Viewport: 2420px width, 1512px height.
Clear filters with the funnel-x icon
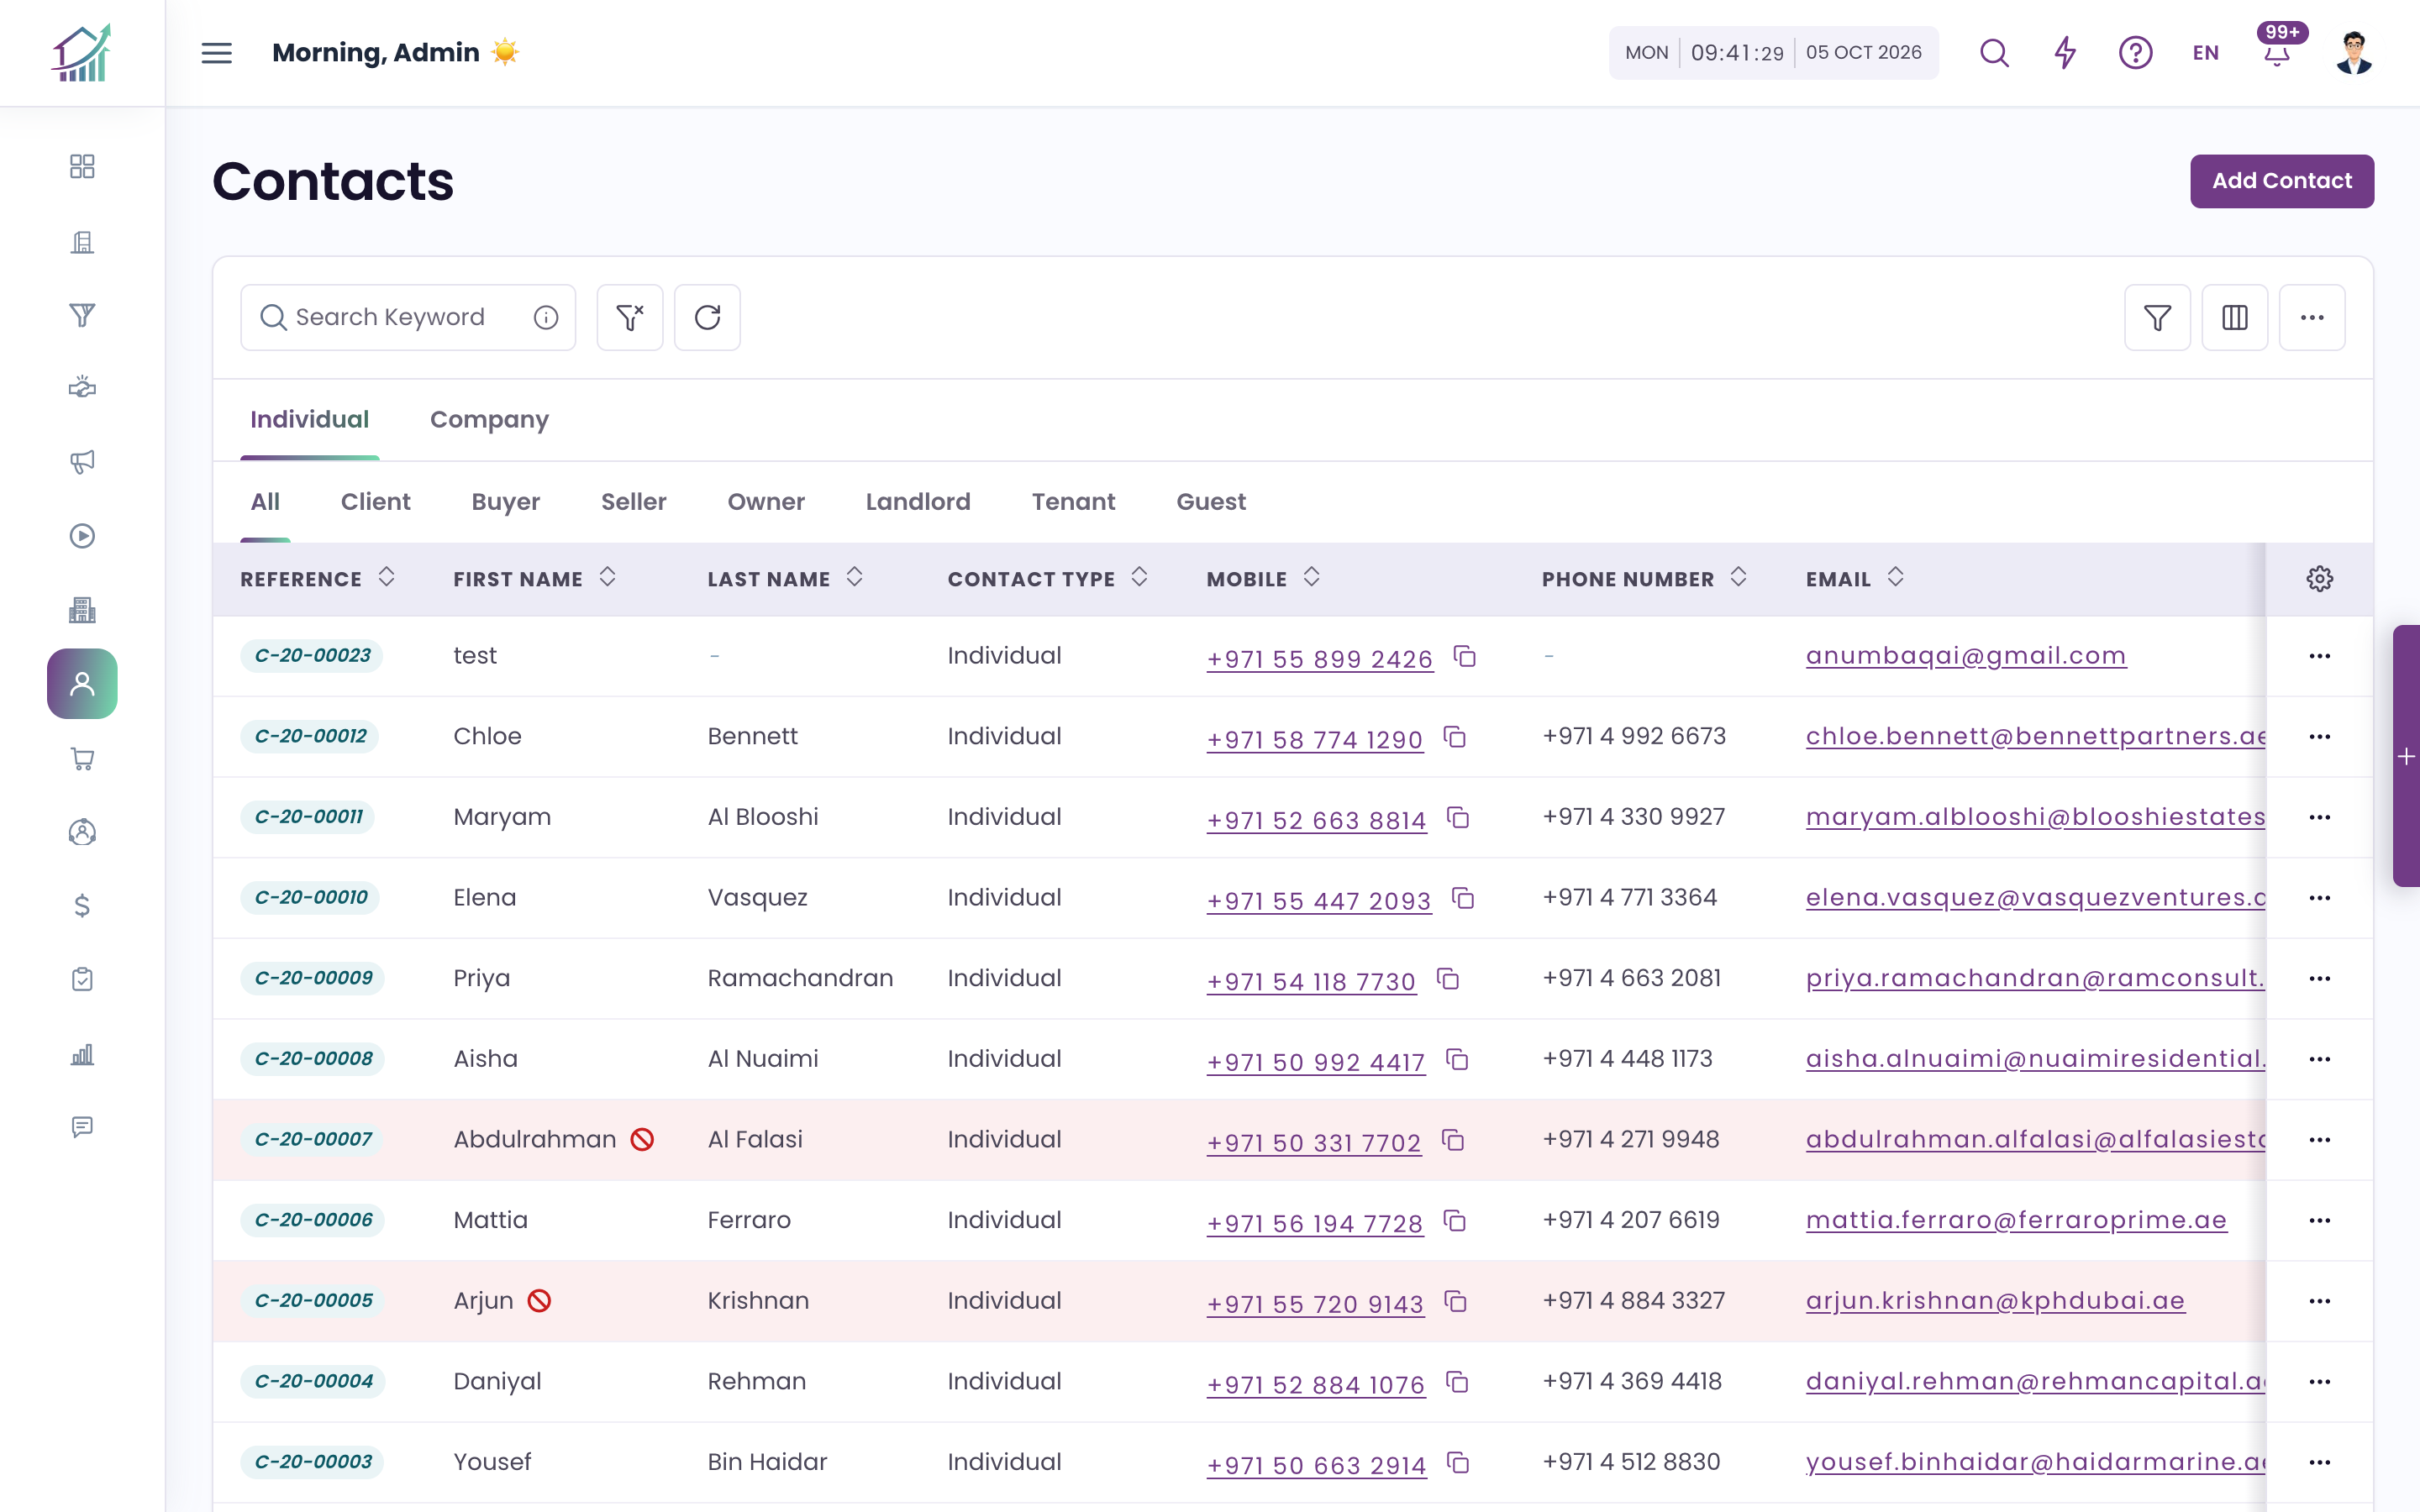tap(630, 318)
